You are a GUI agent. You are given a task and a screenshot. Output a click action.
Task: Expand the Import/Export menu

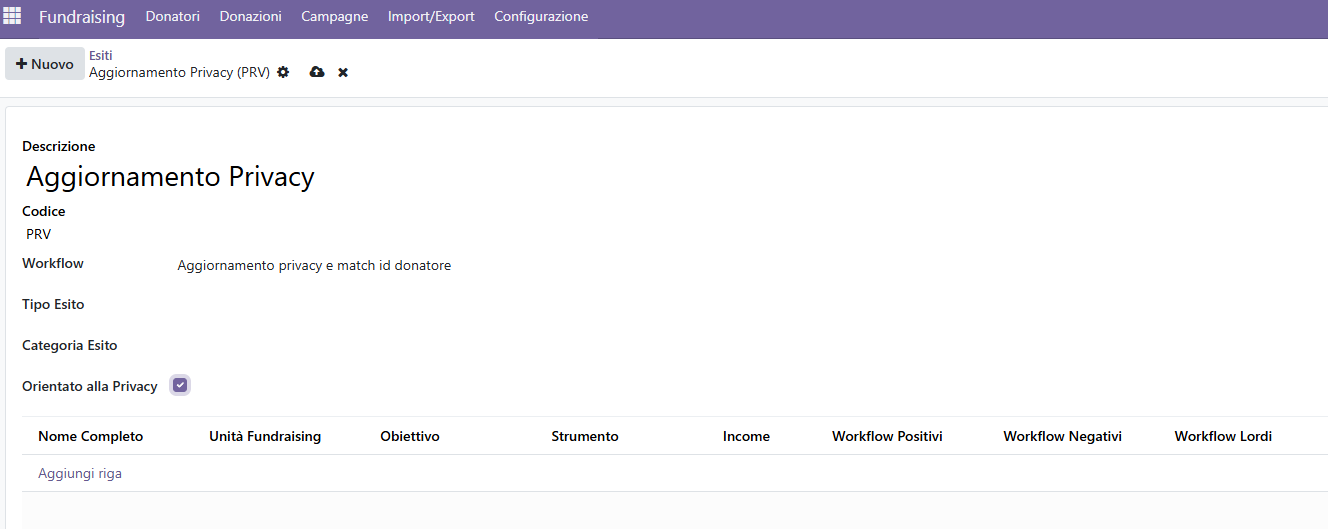point(431,17)
